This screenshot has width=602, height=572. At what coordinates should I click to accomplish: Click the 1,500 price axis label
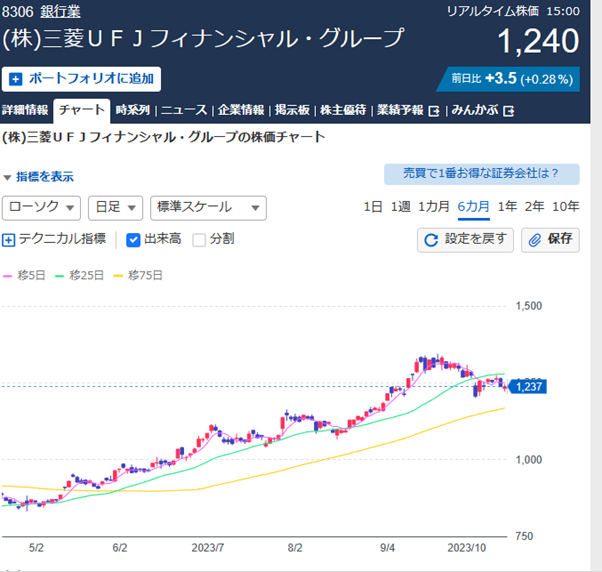click(x=529, y=306)
